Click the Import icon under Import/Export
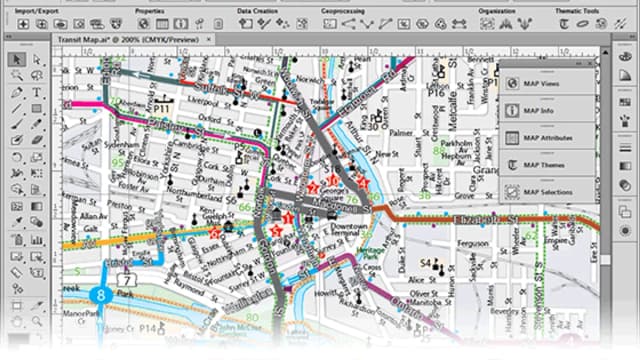The image size is (640, 360). tap(23, 24)
